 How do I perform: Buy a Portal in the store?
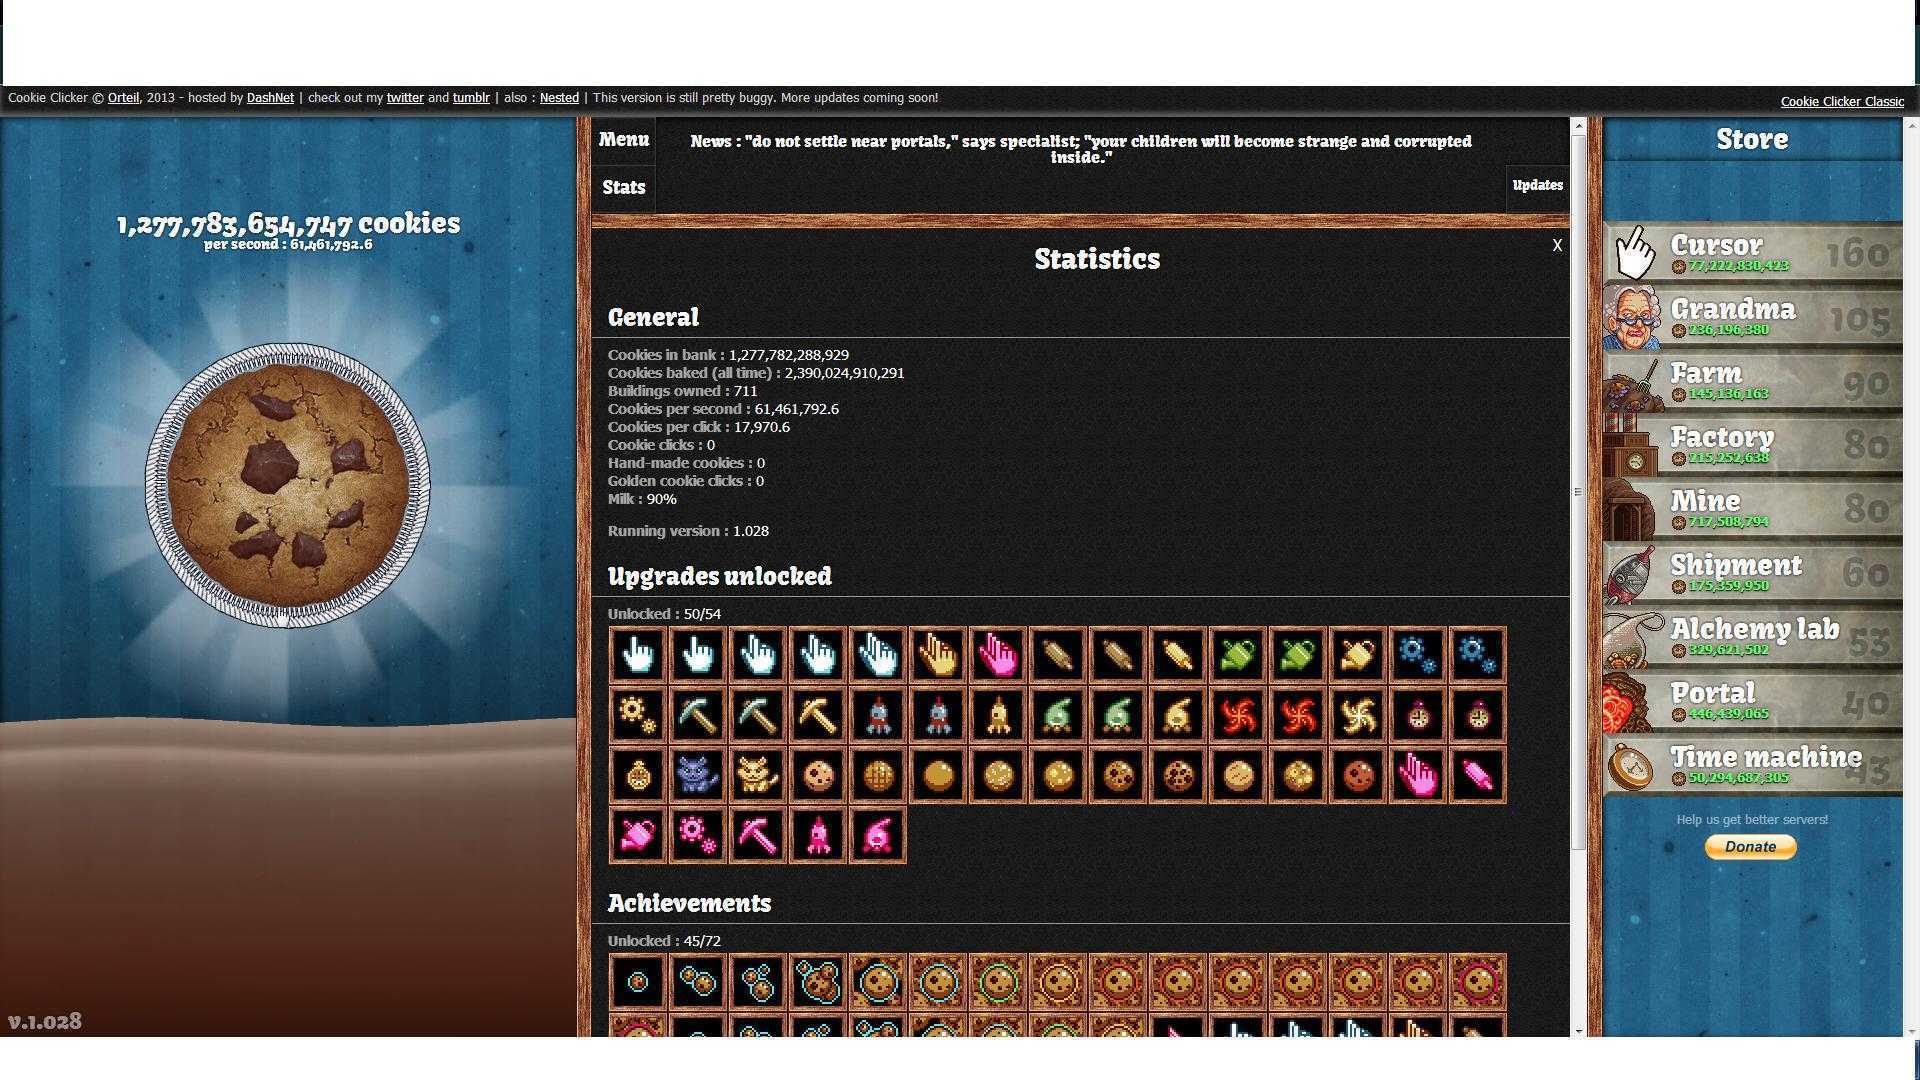tap(1753, 701)
